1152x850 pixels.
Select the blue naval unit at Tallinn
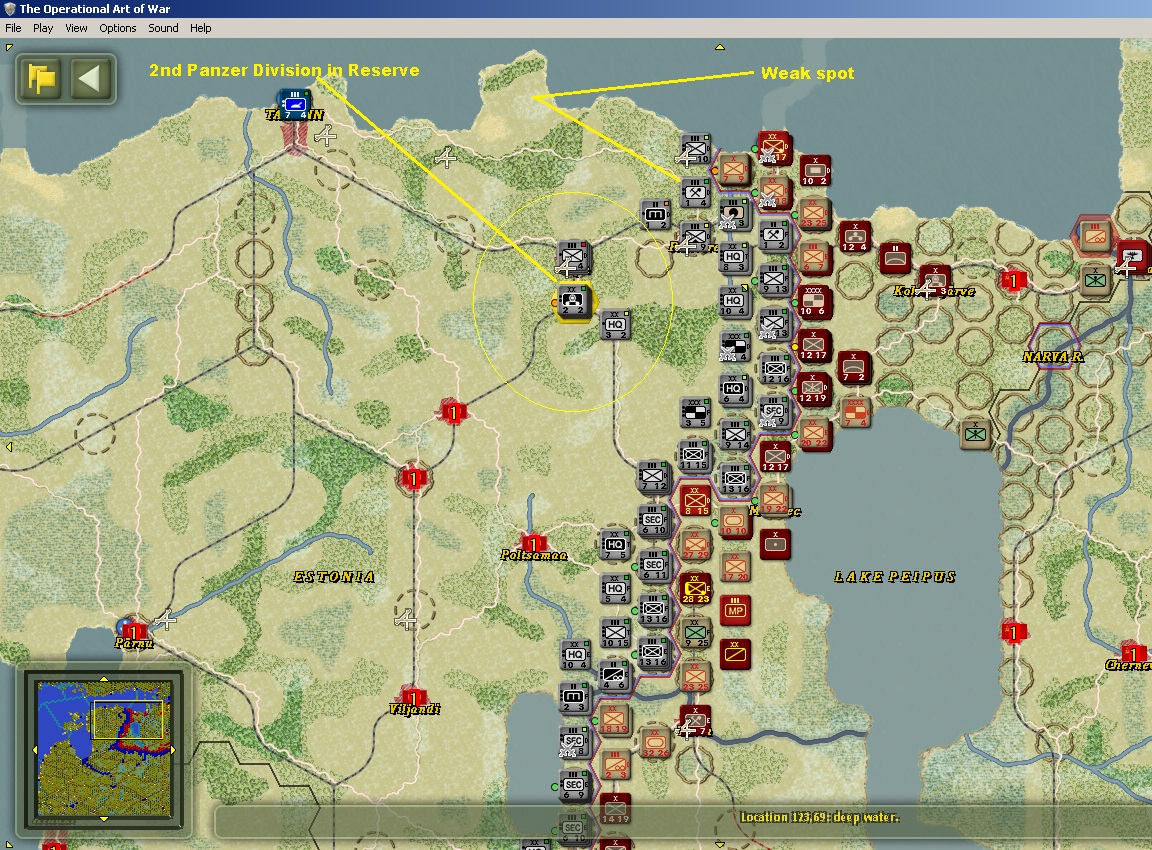(294, 104)
